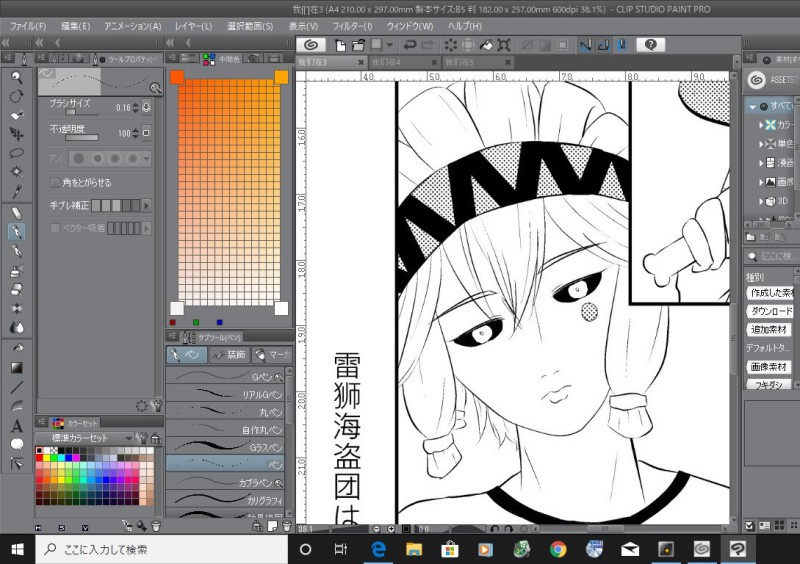Adjust the ブラシサイズ slider
Viewport: 800px width, 564px height.
coord(82,112)
